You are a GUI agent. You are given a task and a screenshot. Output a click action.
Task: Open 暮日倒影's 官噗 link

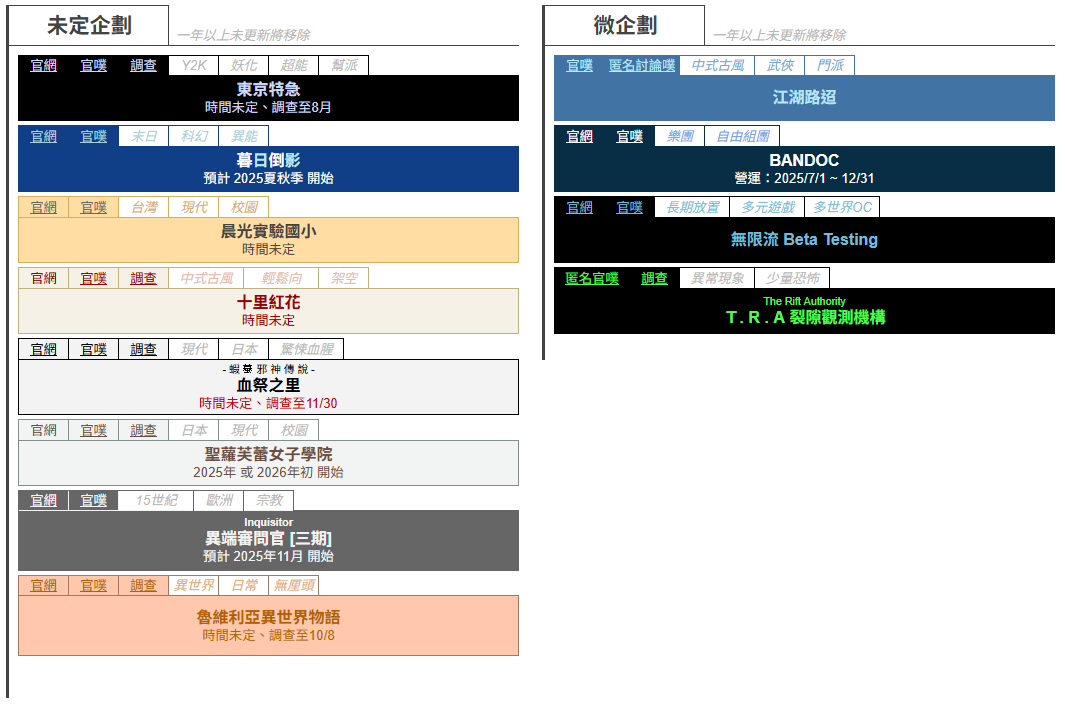[93, 137]
